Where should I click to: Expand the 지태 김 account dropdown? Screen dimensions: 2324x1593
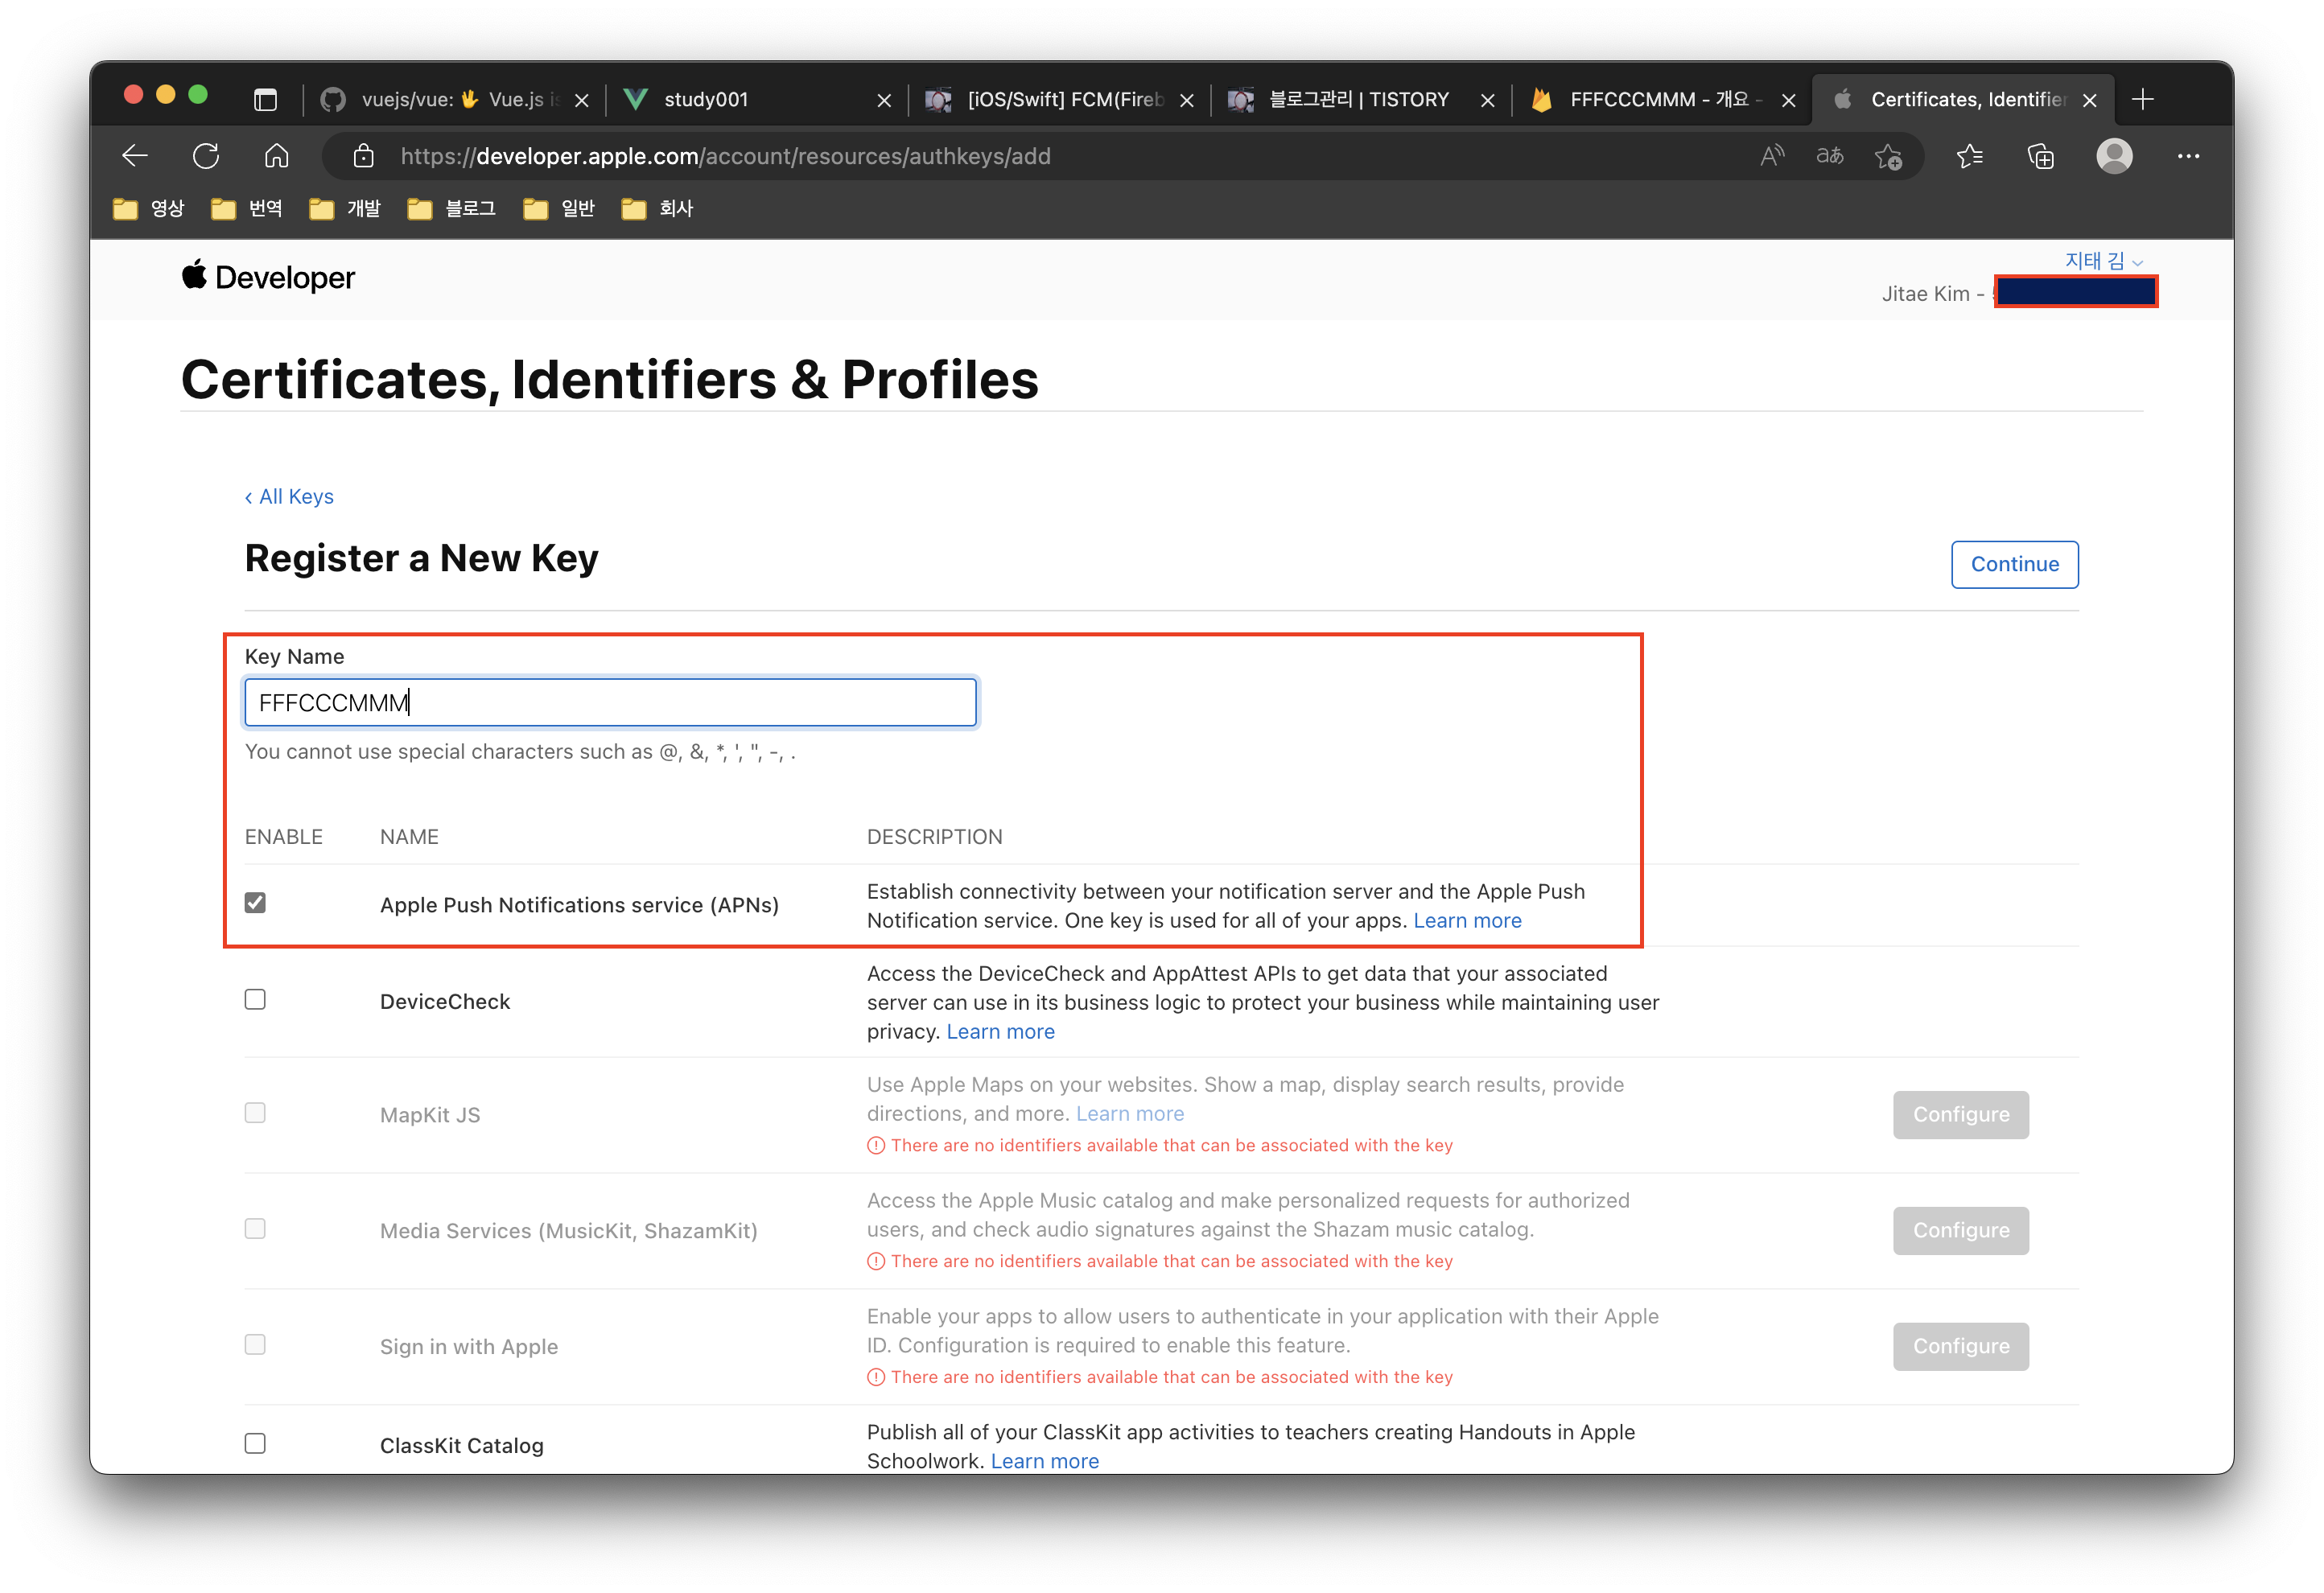2104,261
